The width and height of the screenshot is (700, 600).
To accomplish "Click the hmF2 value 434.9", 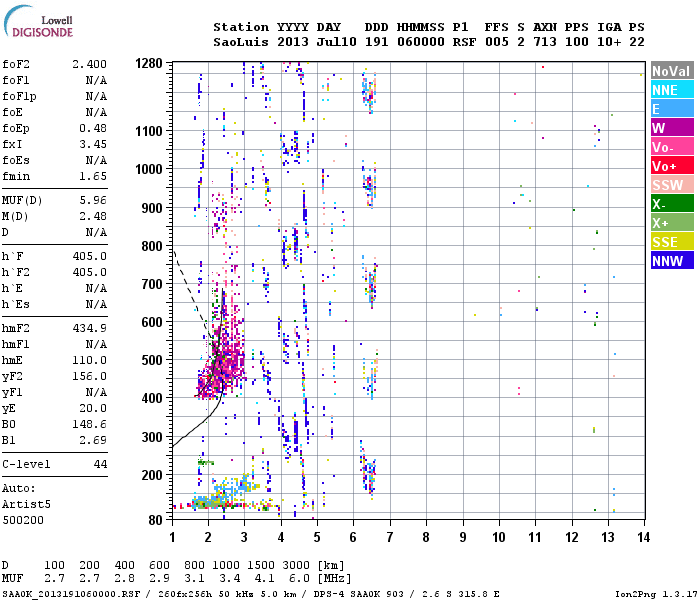I will (89, 328).
